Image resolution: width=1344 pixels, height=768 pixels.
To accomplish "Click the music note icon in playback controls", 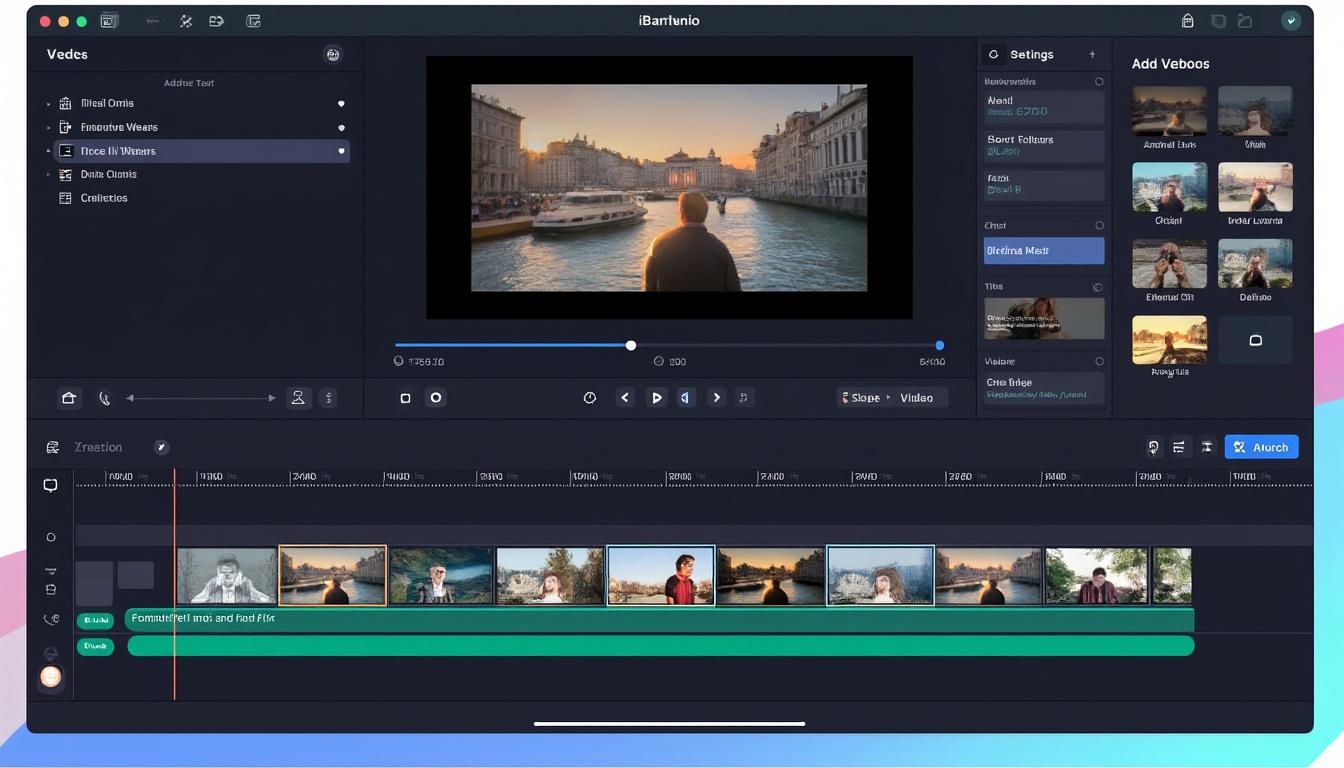I will pyautogui.click(x=743, y=398).
